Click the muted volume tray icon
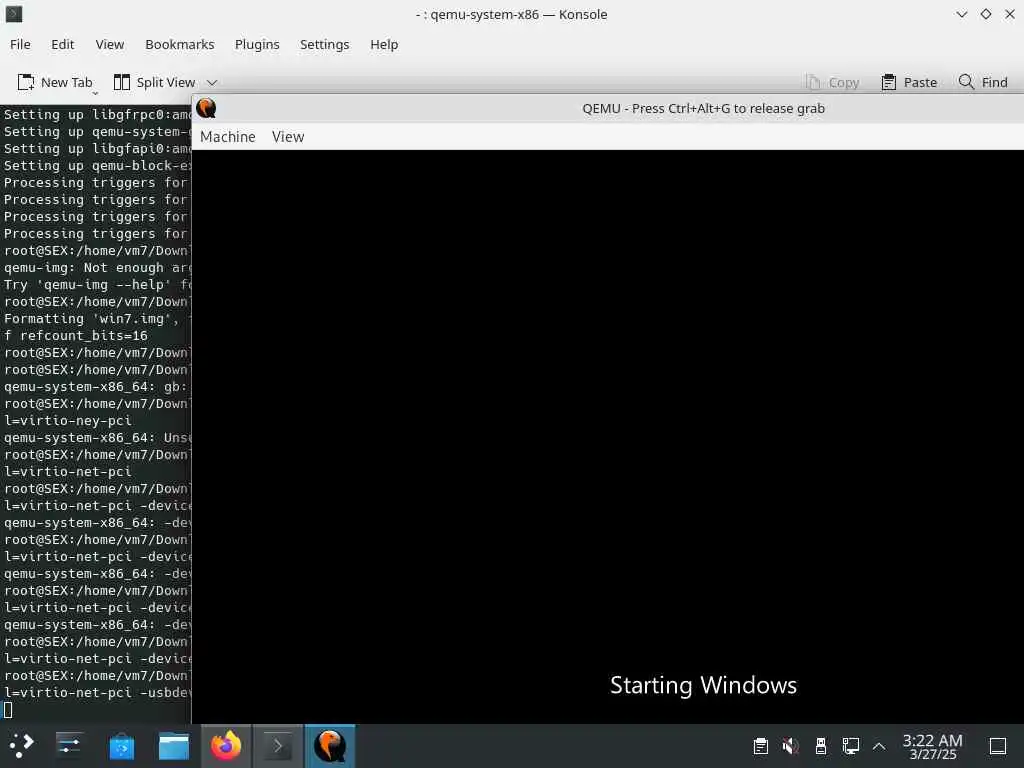The image size is (1024, 768). 790,746
